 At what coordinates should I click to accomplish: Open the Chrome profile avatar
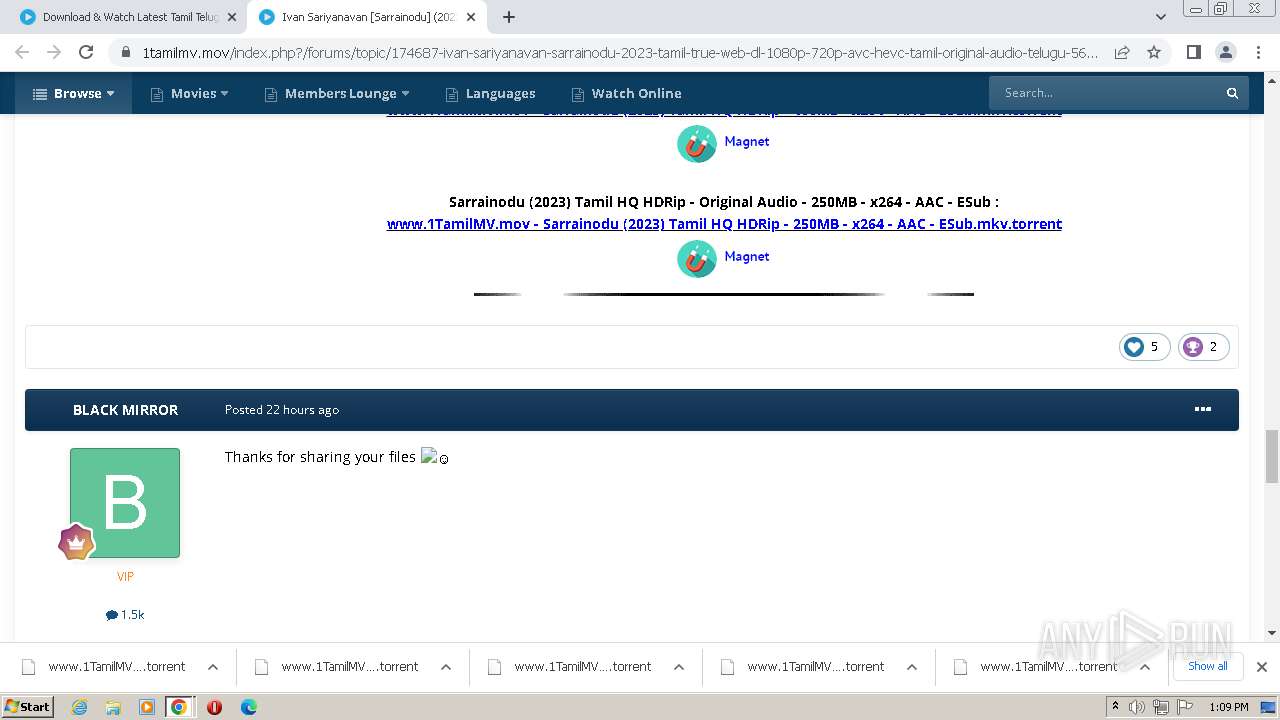click(1225, 52)
